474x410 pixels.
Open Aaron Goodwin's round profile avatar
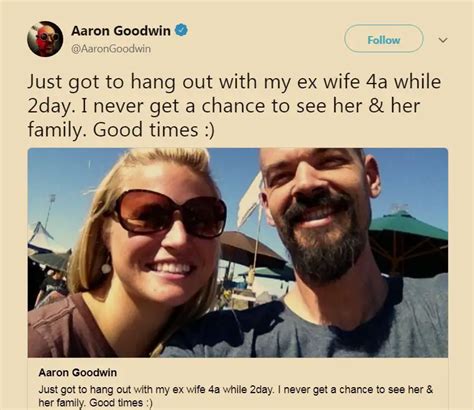coord(45,39)
